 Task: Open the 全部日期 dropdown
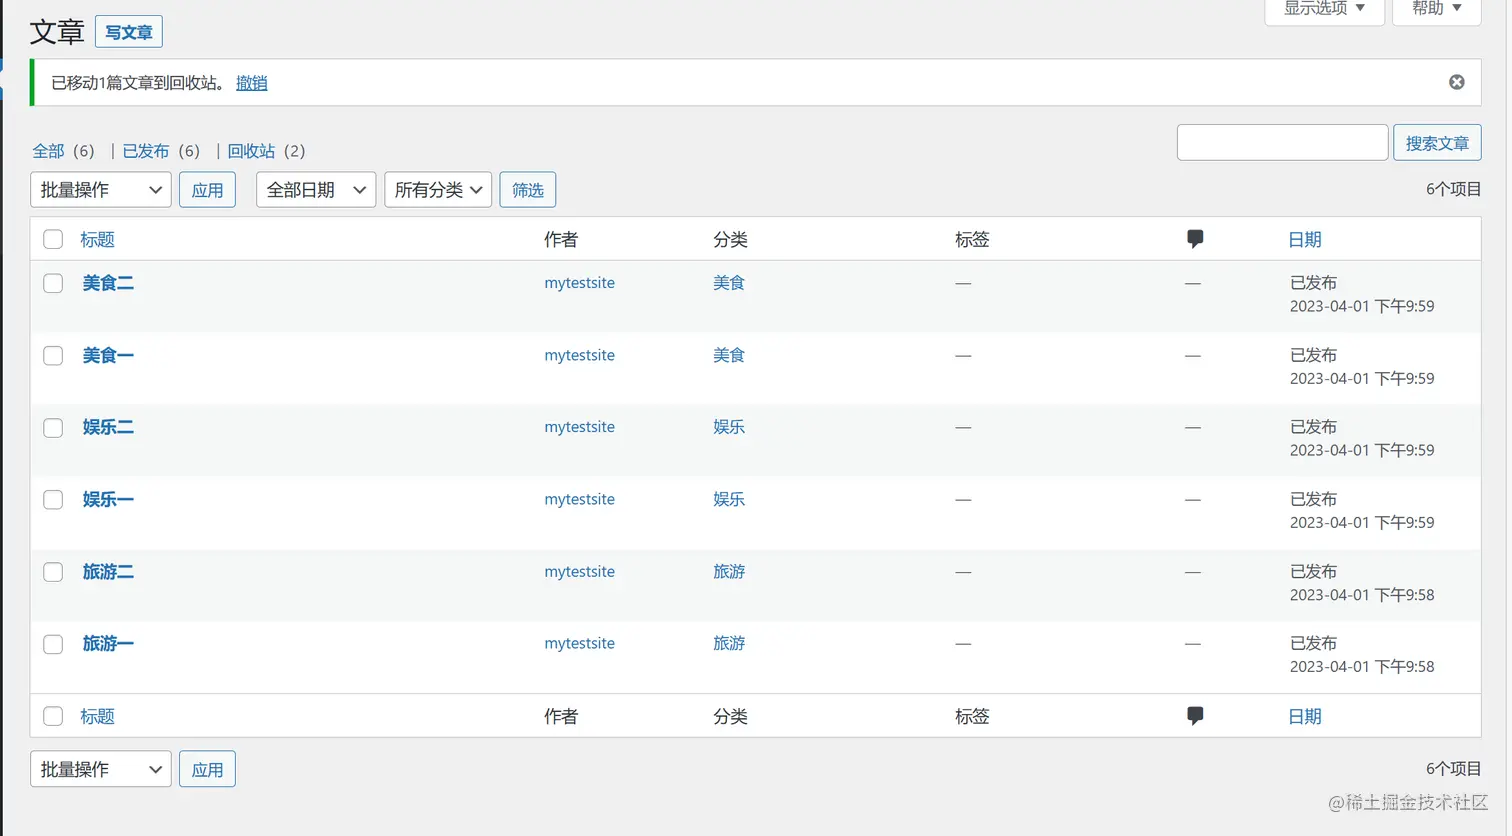pyautogui.click(x=315, y=189)
